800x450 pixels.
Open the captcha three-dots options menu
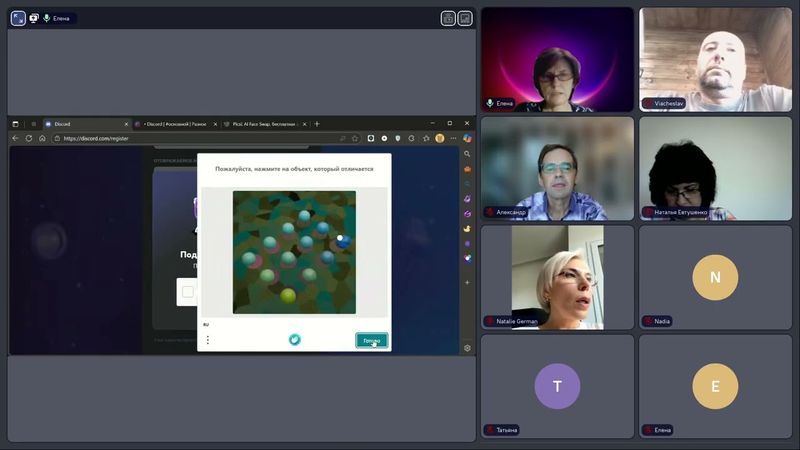tap(208, 340)
